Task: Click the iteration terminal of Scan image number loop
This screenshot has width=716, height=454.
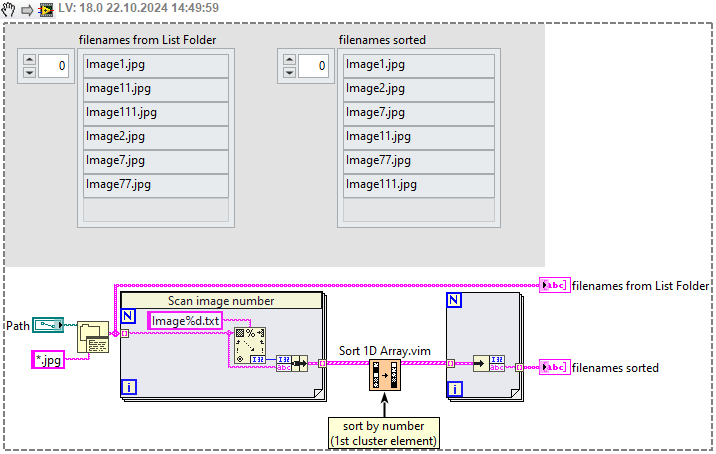Action: pyautogui.click(x=128, y=387)
